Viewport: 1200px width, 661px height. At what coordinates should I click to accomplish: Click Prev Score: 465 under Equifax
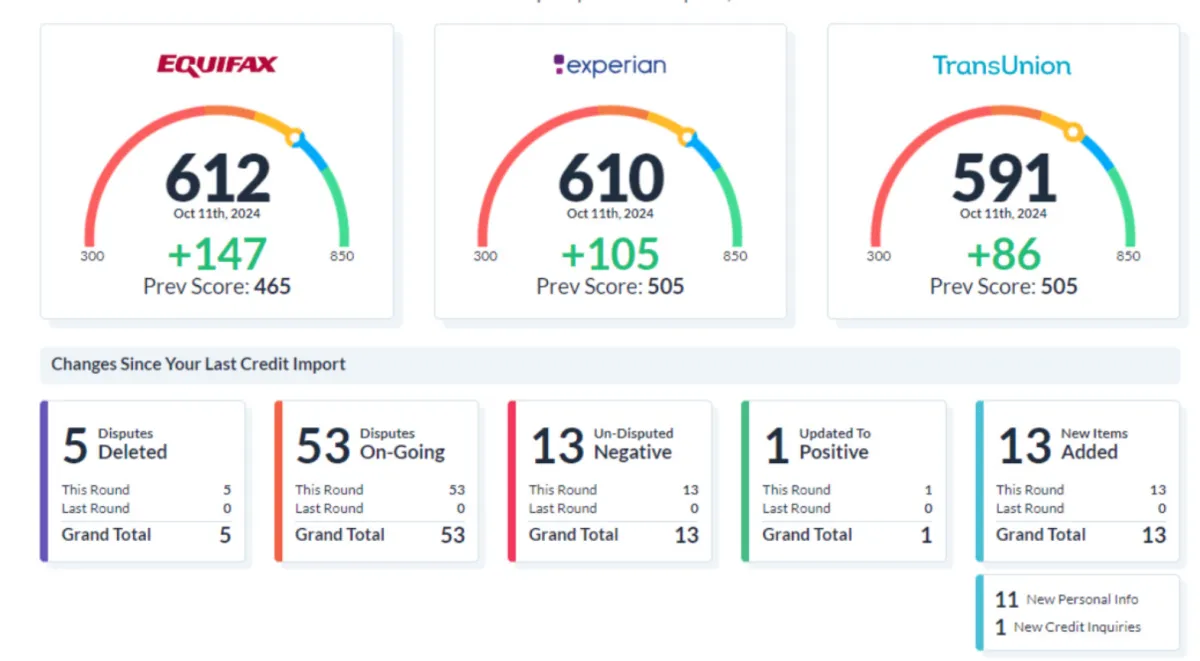[x=217, y=287]
